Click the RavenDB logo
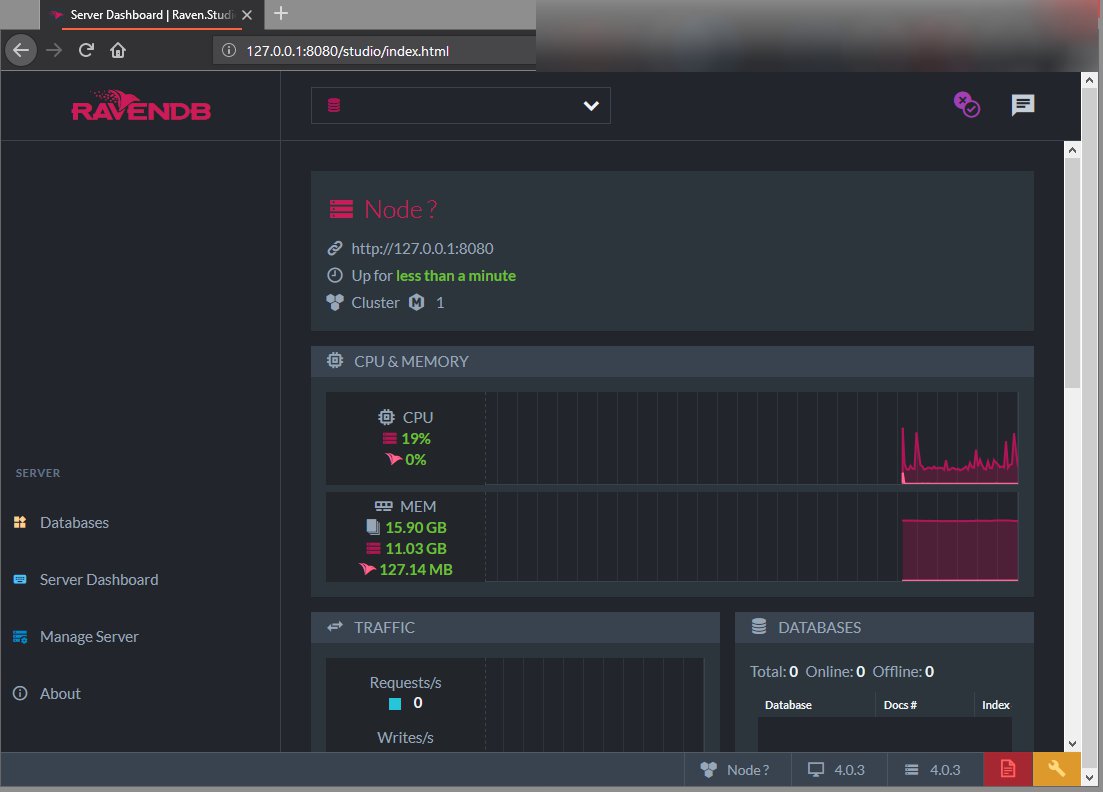1103x792 pixels. pos(140,106)
